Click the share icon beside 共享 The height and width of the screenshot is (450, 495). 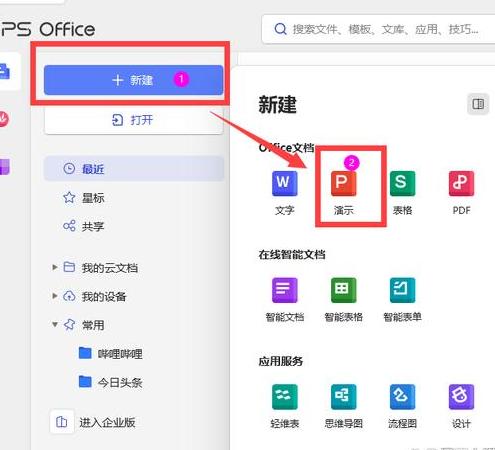69,226
